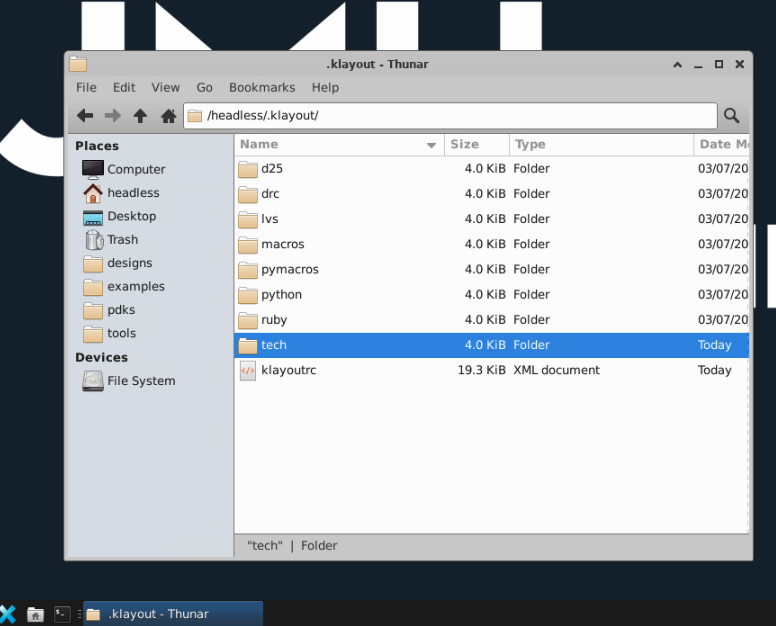The width and height of the screenshot is (776, 626).
Task: Click klayoutrc size 19.3 KiB
Action: tap(481, 370)
